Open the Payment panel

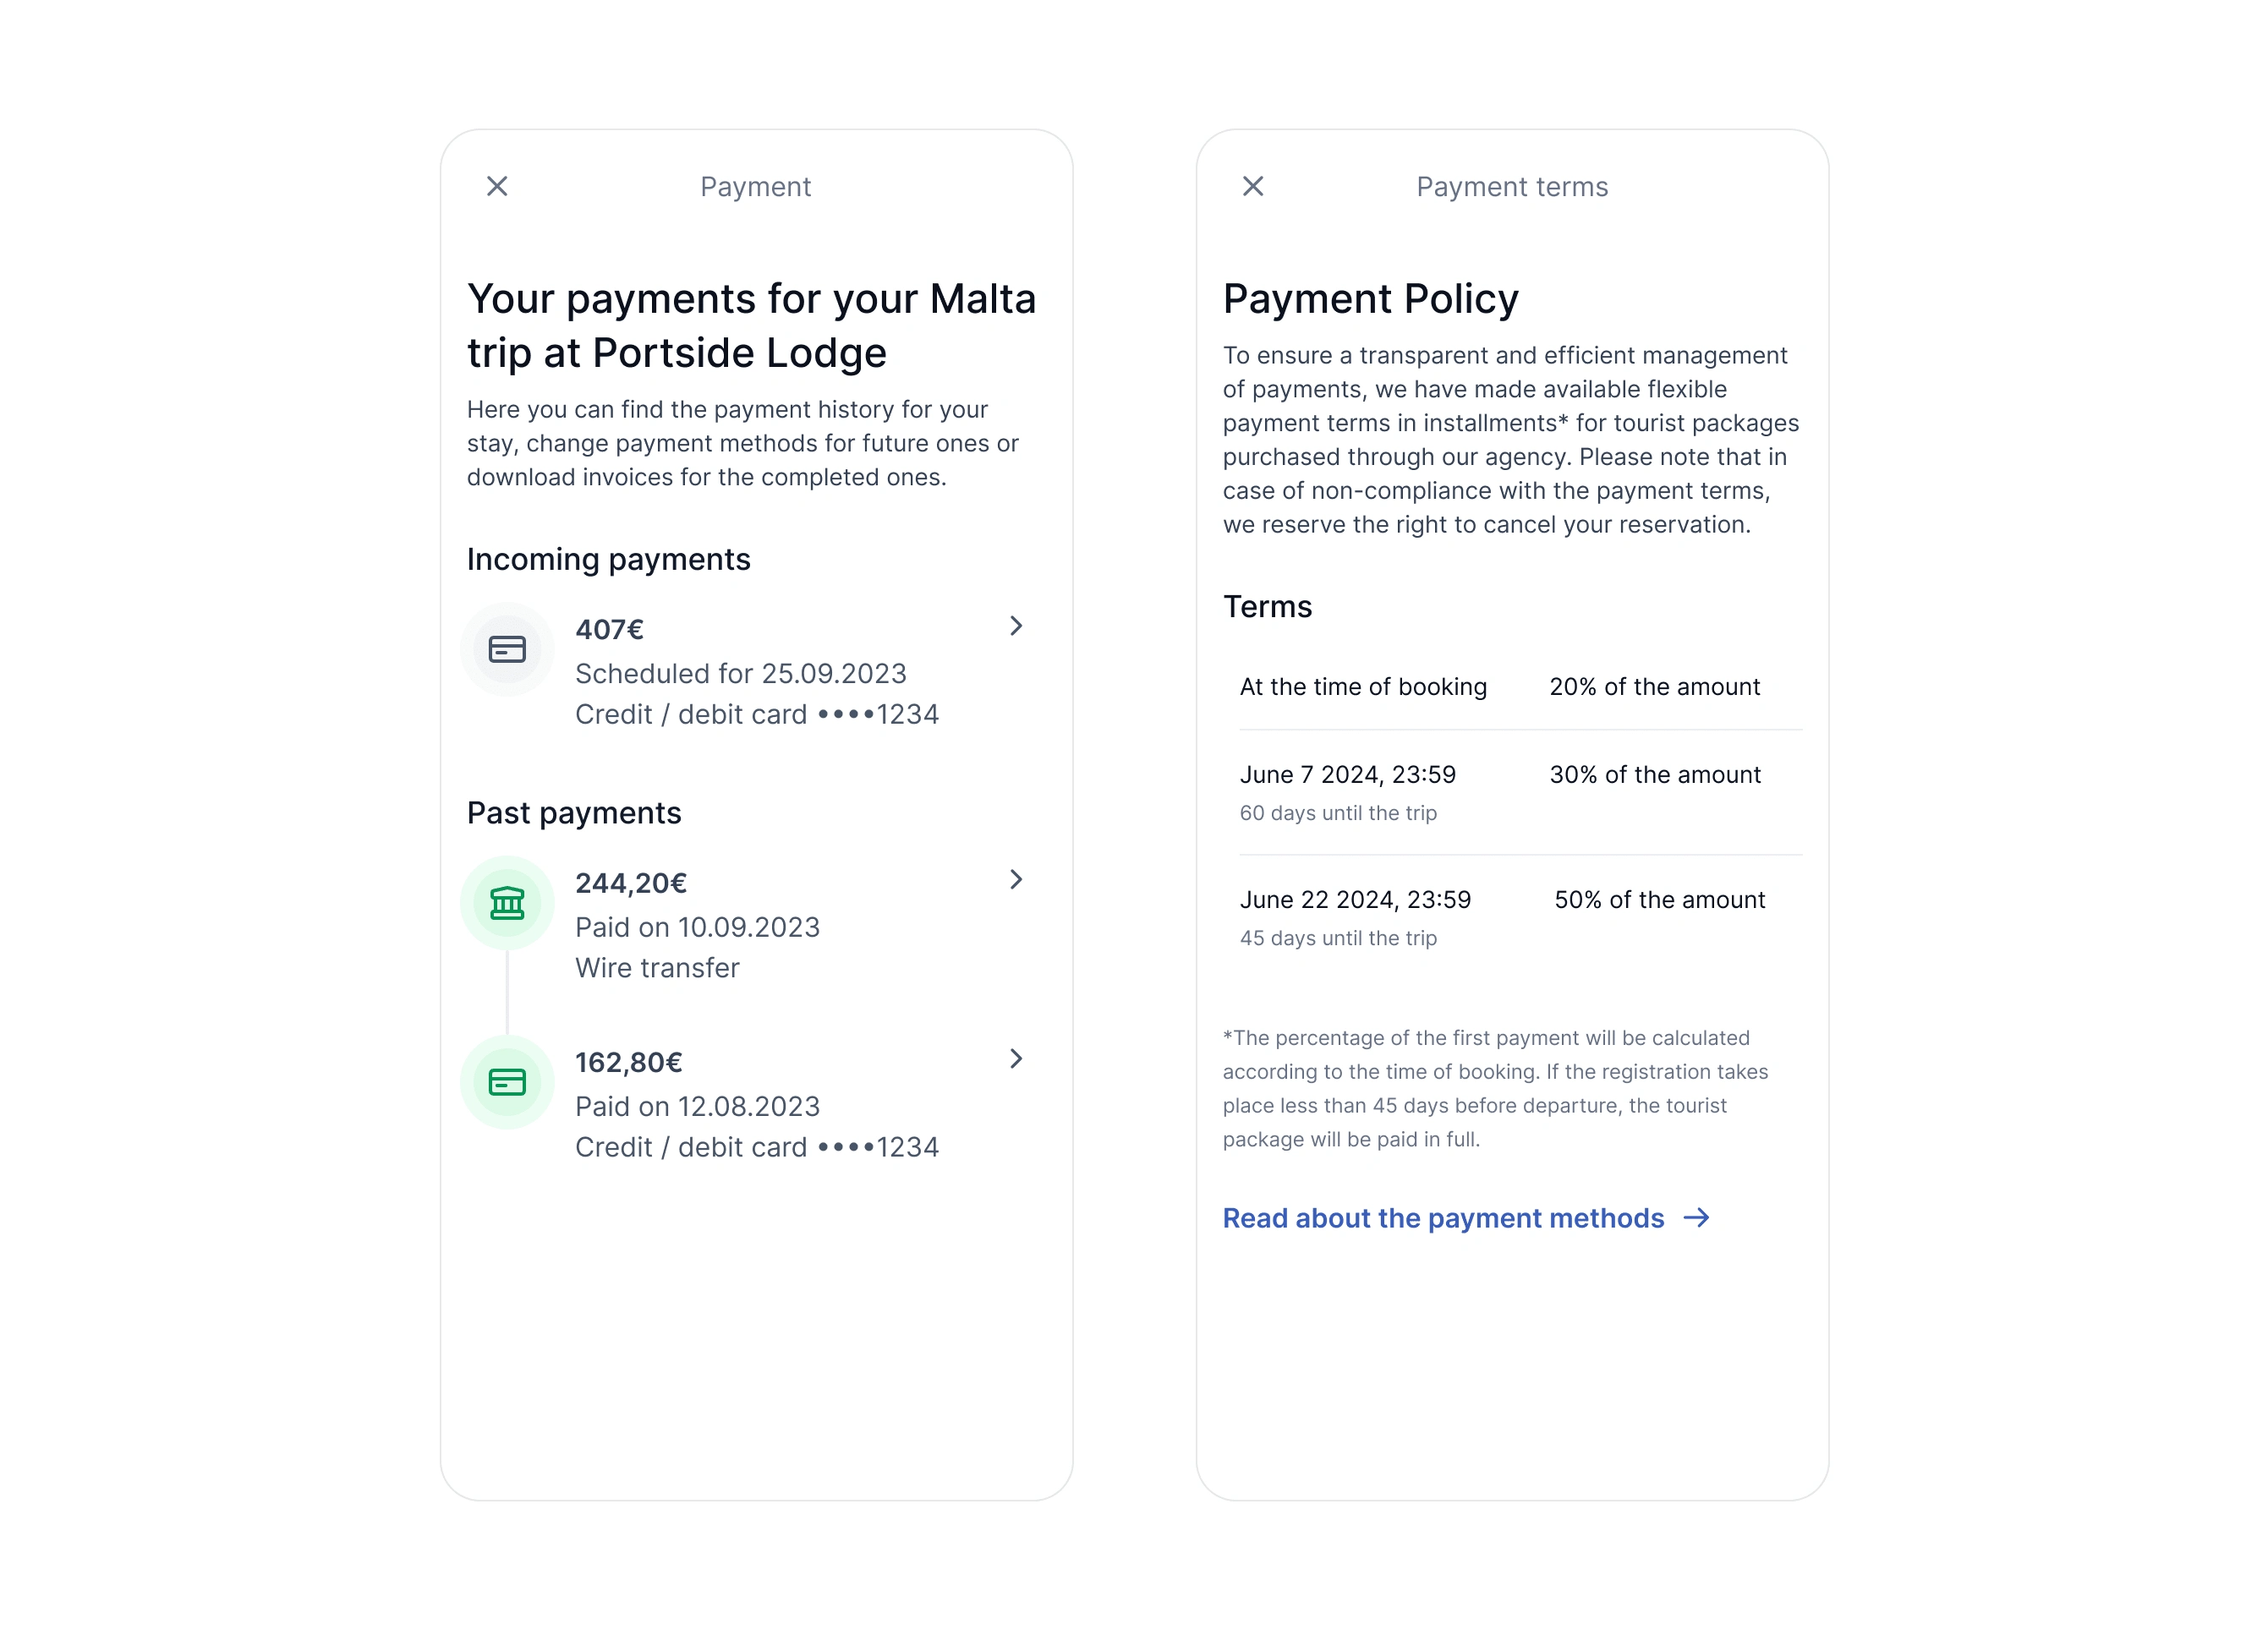coord(757,187)
